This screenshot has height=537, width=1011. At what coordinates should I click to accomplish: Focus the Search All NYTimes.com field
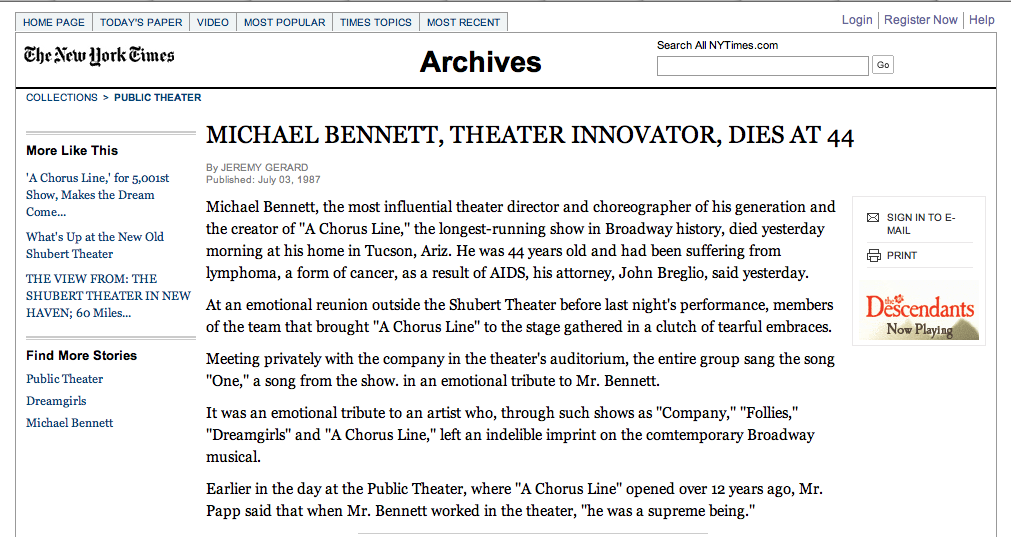(762, 66)
